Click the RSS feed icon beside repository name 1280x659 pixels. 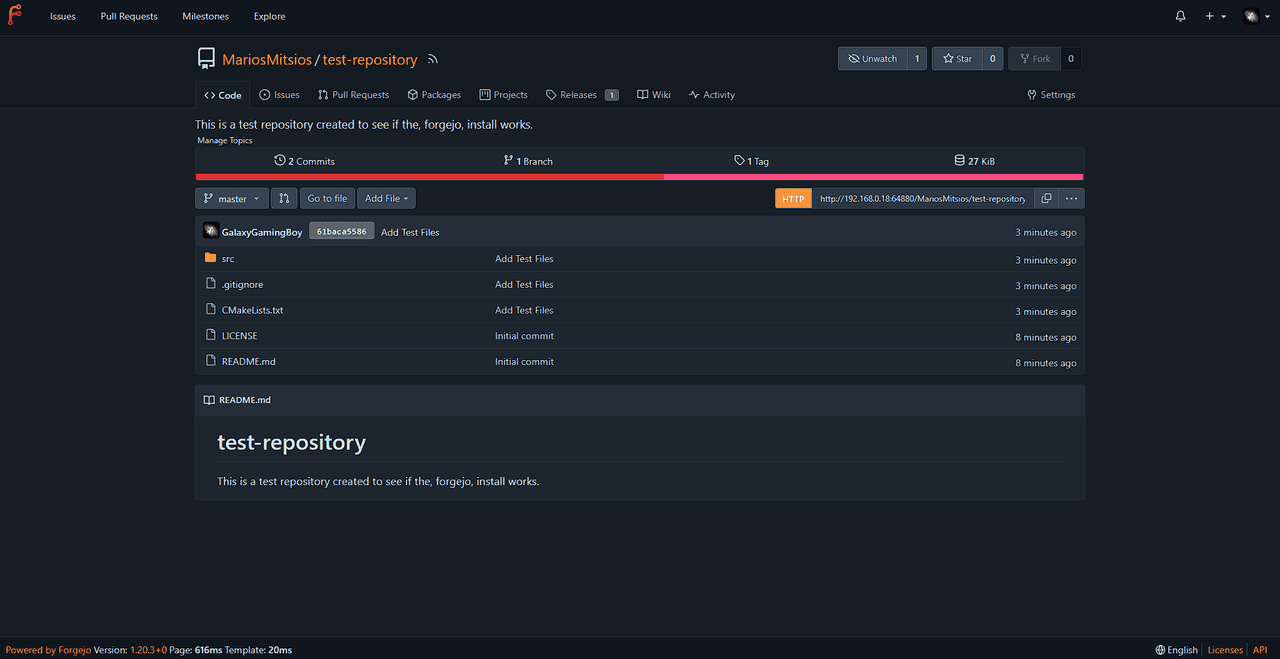[433, 60]
